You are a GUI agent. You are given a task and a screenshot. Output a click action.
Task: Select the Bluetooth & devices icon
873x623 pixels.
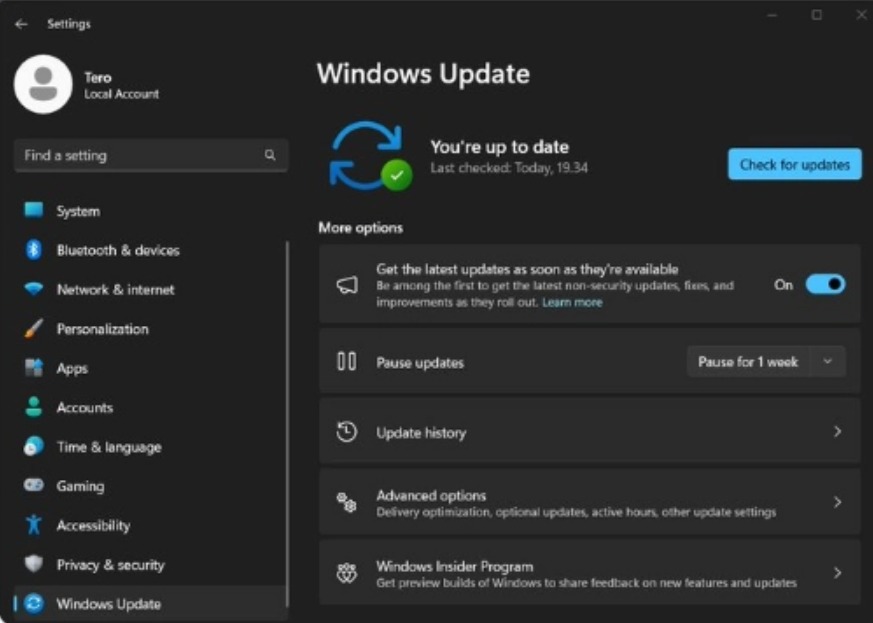31,250
